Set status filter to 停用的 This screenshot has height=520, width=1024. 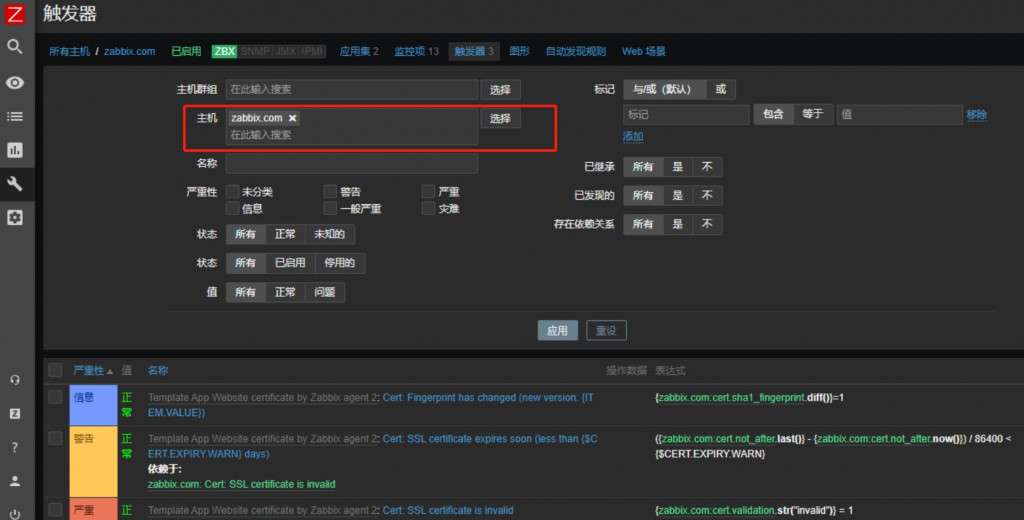340,263
